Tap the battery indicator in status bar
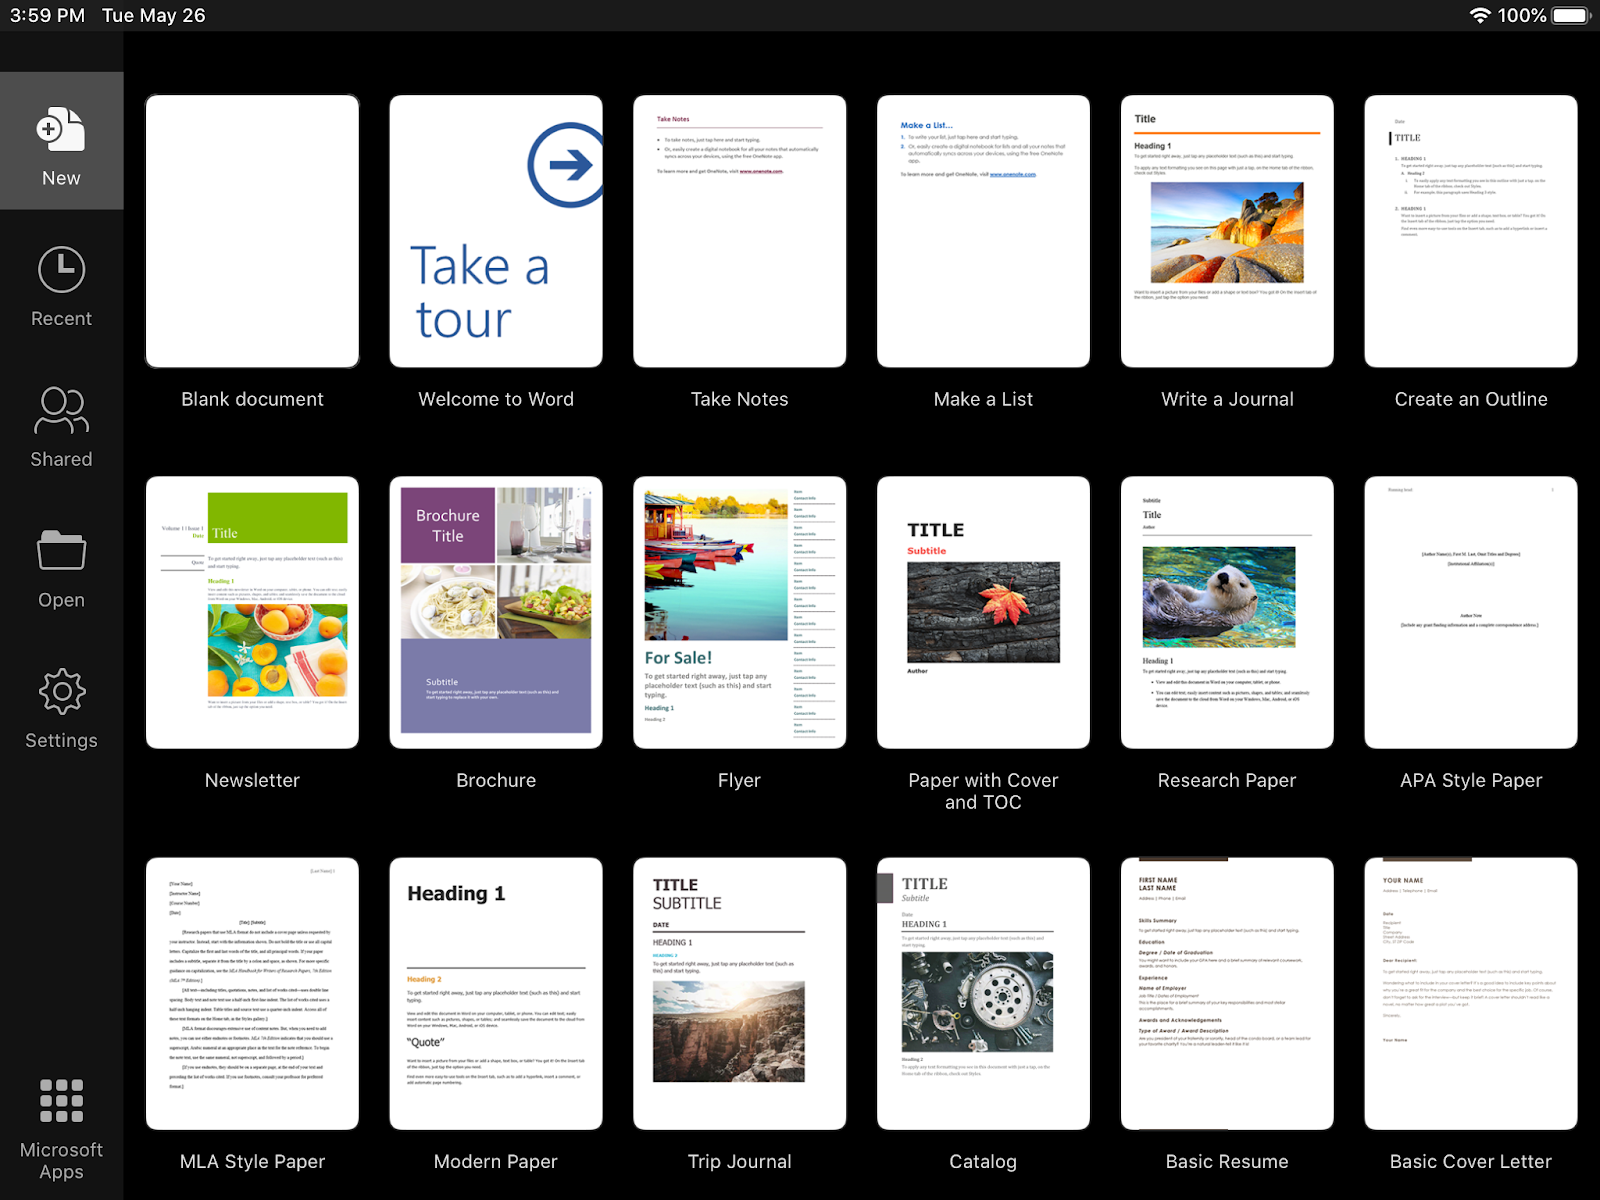This screenshot has height=1200, width=1600. (1571, 15)
